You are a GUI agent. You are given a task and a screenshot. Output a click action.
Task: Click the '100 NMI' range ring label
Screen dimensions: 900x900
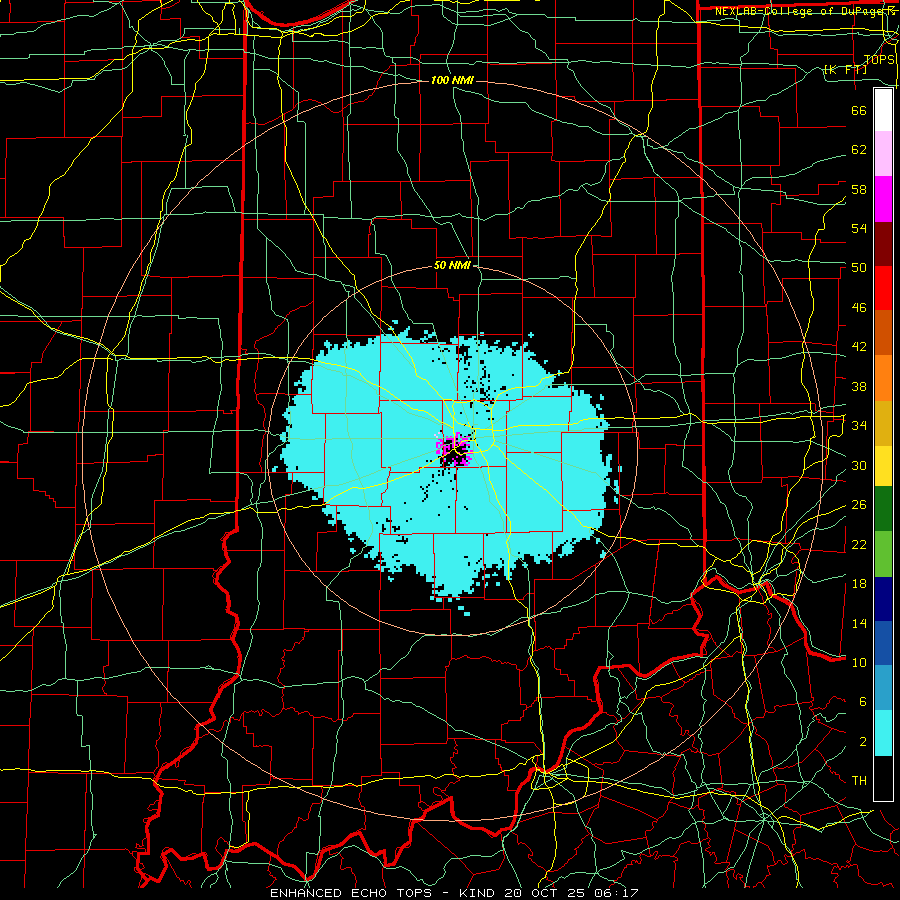452,80
